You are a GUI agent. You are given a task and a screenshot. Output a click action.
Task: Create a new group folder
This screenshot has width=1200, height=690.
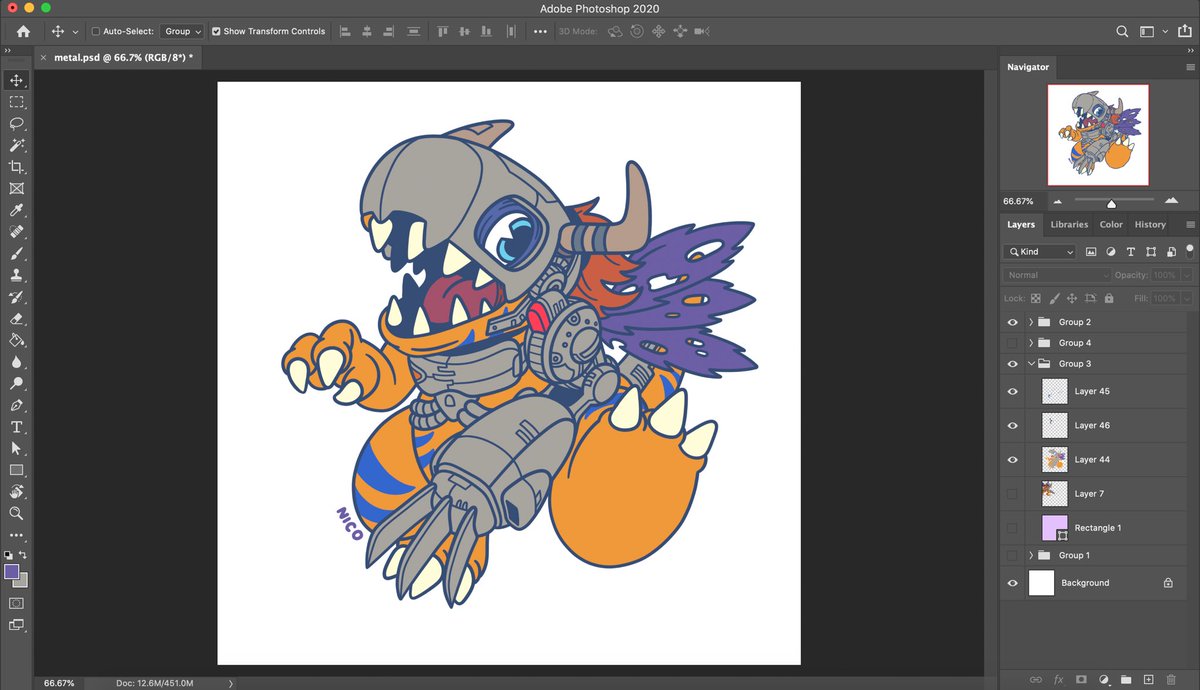tap(1125, 679)
